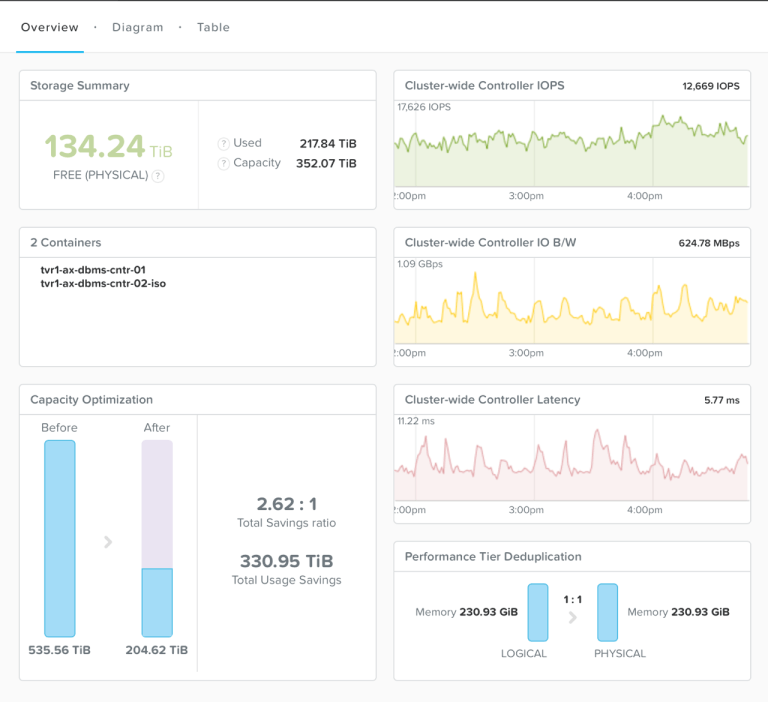The image size is (768, 702).
Task: Click the 17,626 IOPS peak label
Action: click(x=424, y=107)
